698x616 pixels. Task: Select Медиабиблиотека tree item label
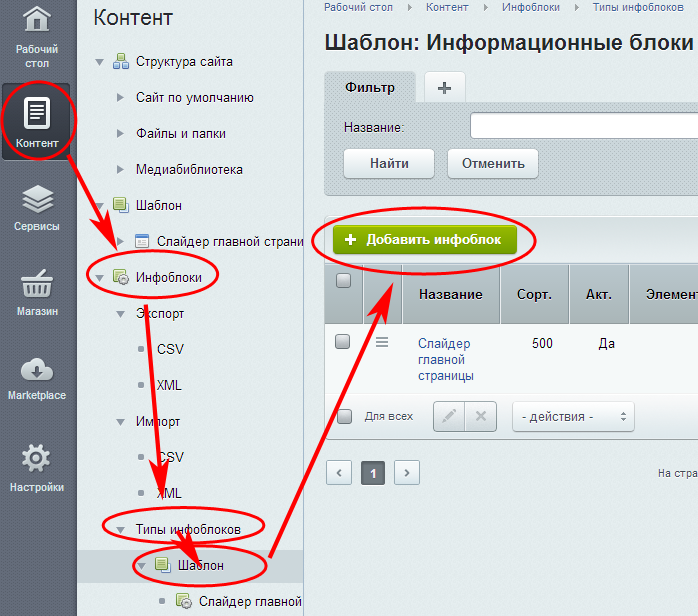point(189,169)
